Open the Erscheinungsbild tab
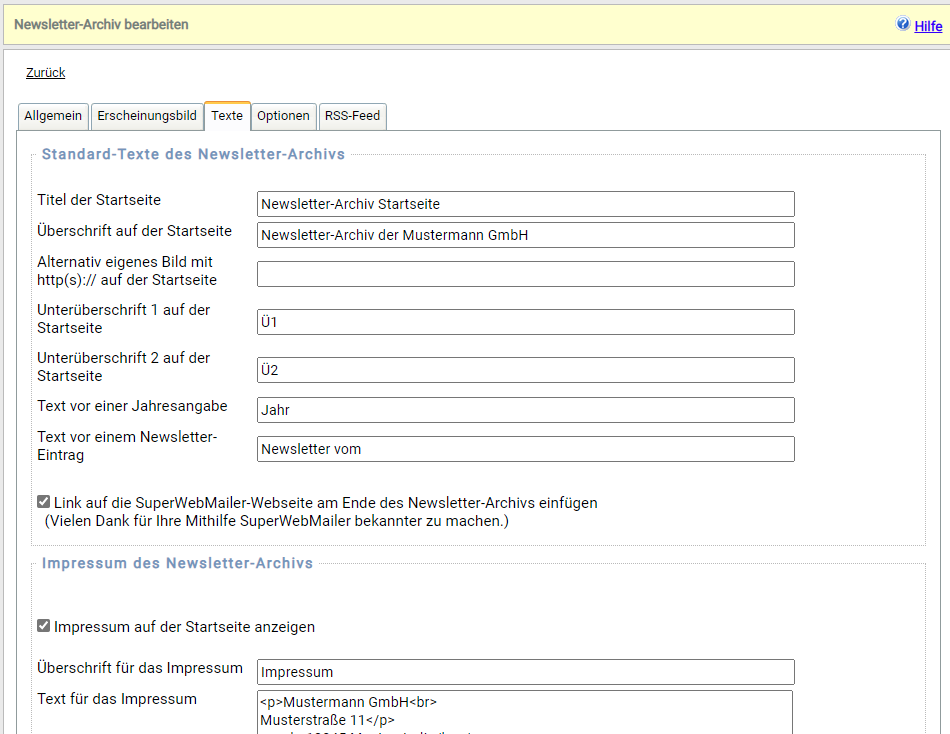This screenshot has width=950, height=734. pos(146,116)
